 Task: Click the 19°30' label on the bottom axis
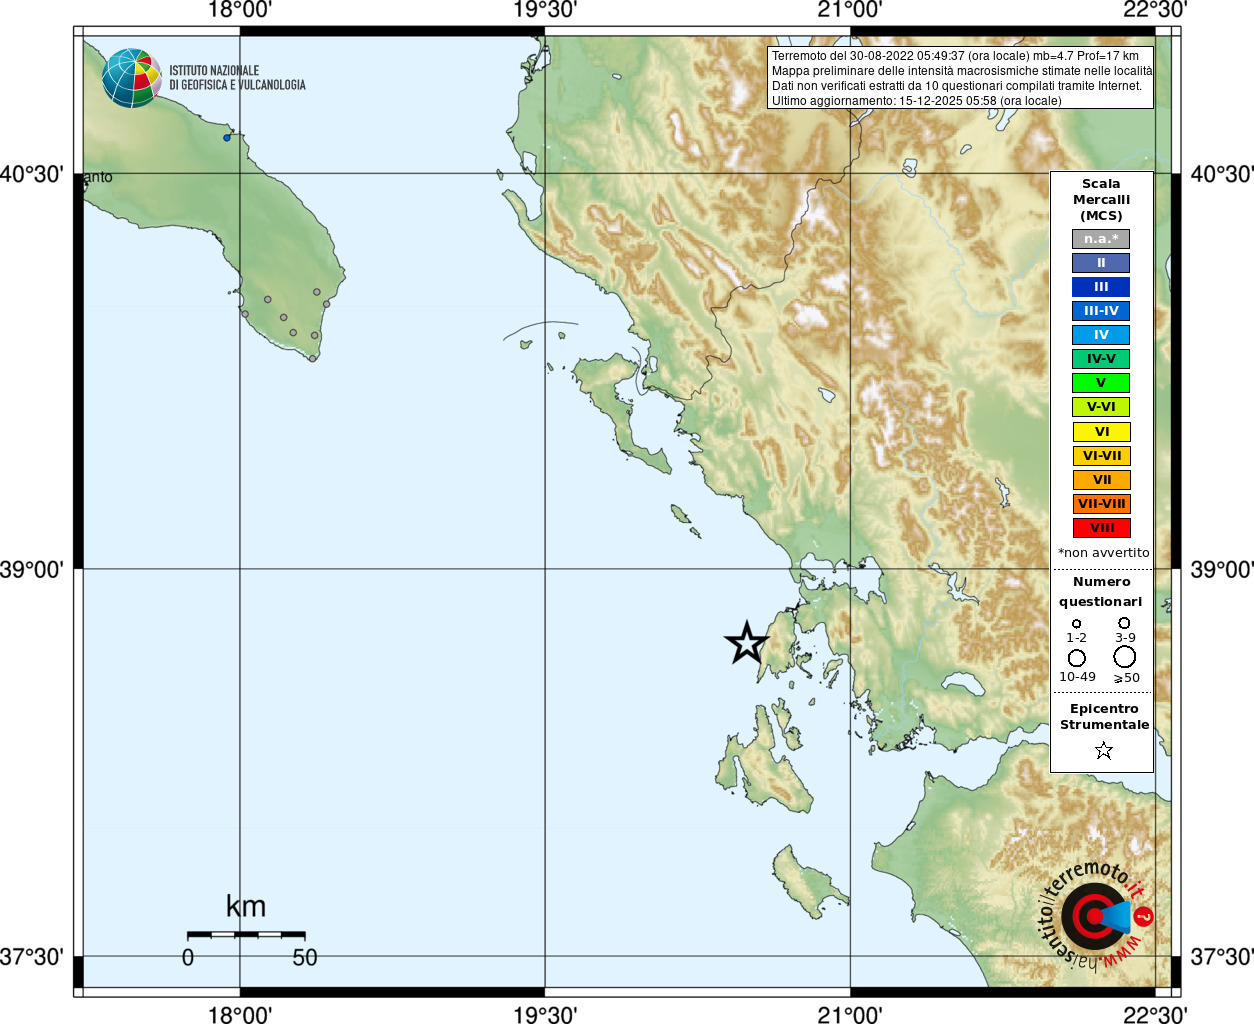point(545,1015)
